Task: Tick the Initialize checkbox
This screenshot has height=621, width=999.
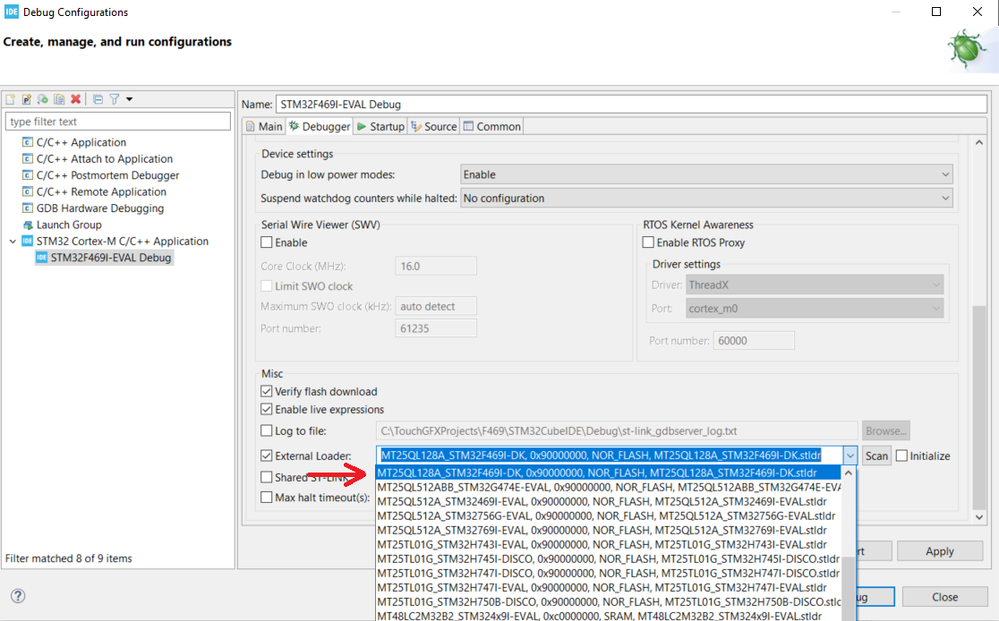Action: (x=902, y=456)
